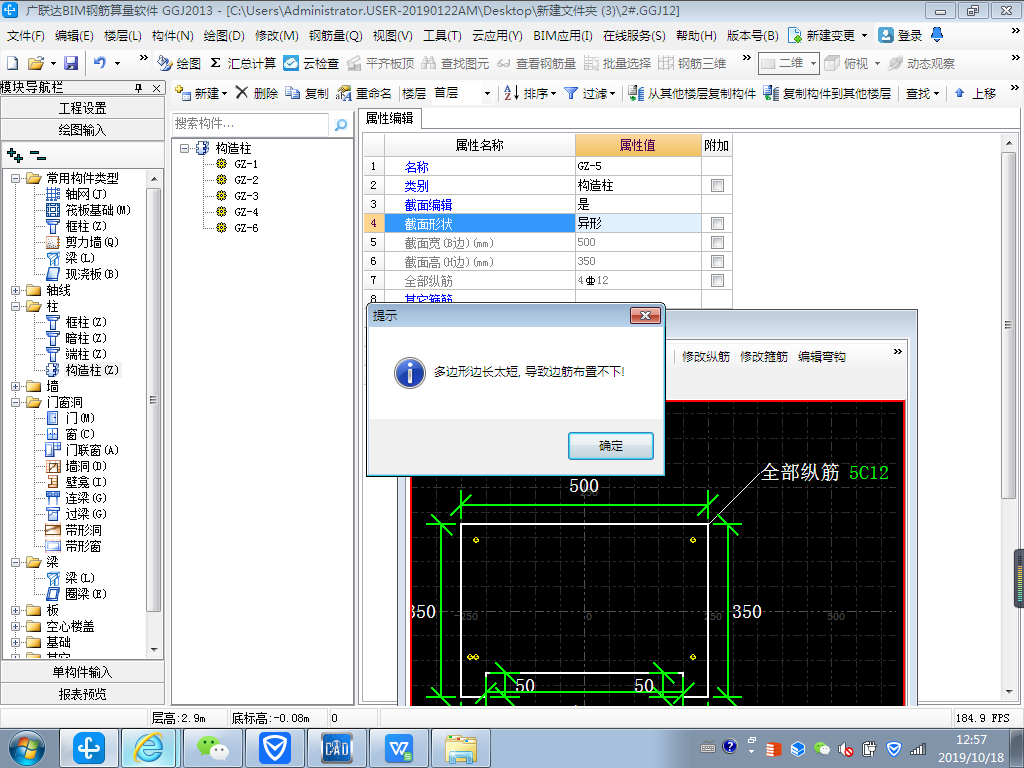
Task: Click the 复制 copy icon
Action: tap(293, 93)
